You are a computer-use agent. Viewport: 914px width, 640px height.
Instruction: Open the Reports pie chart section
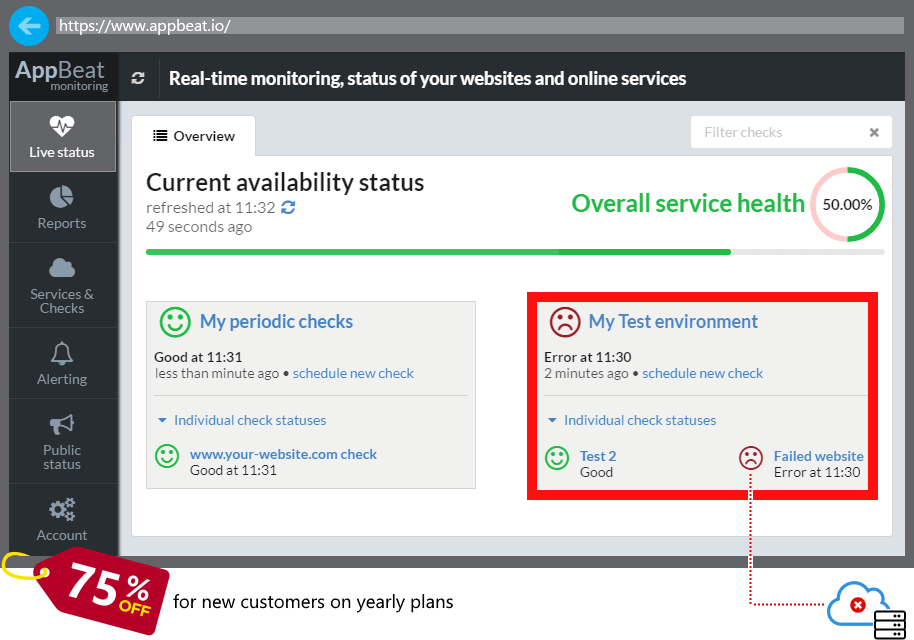click(x=62, y=207)
